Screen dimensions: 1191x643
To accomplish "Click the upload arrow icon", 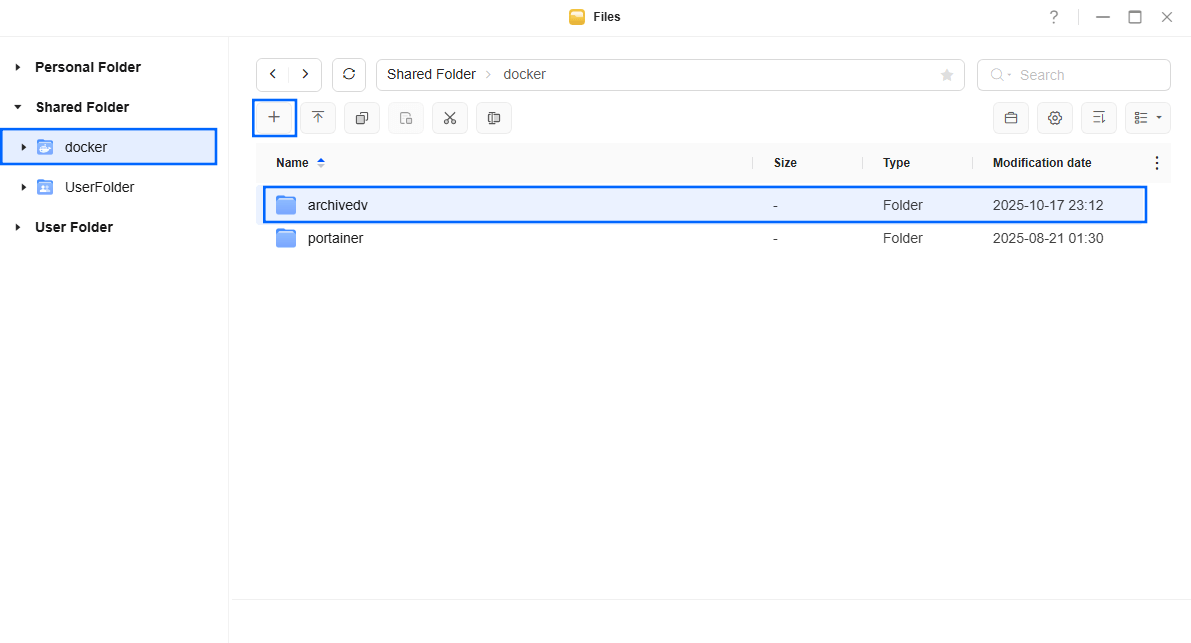I will coord(318,118).
